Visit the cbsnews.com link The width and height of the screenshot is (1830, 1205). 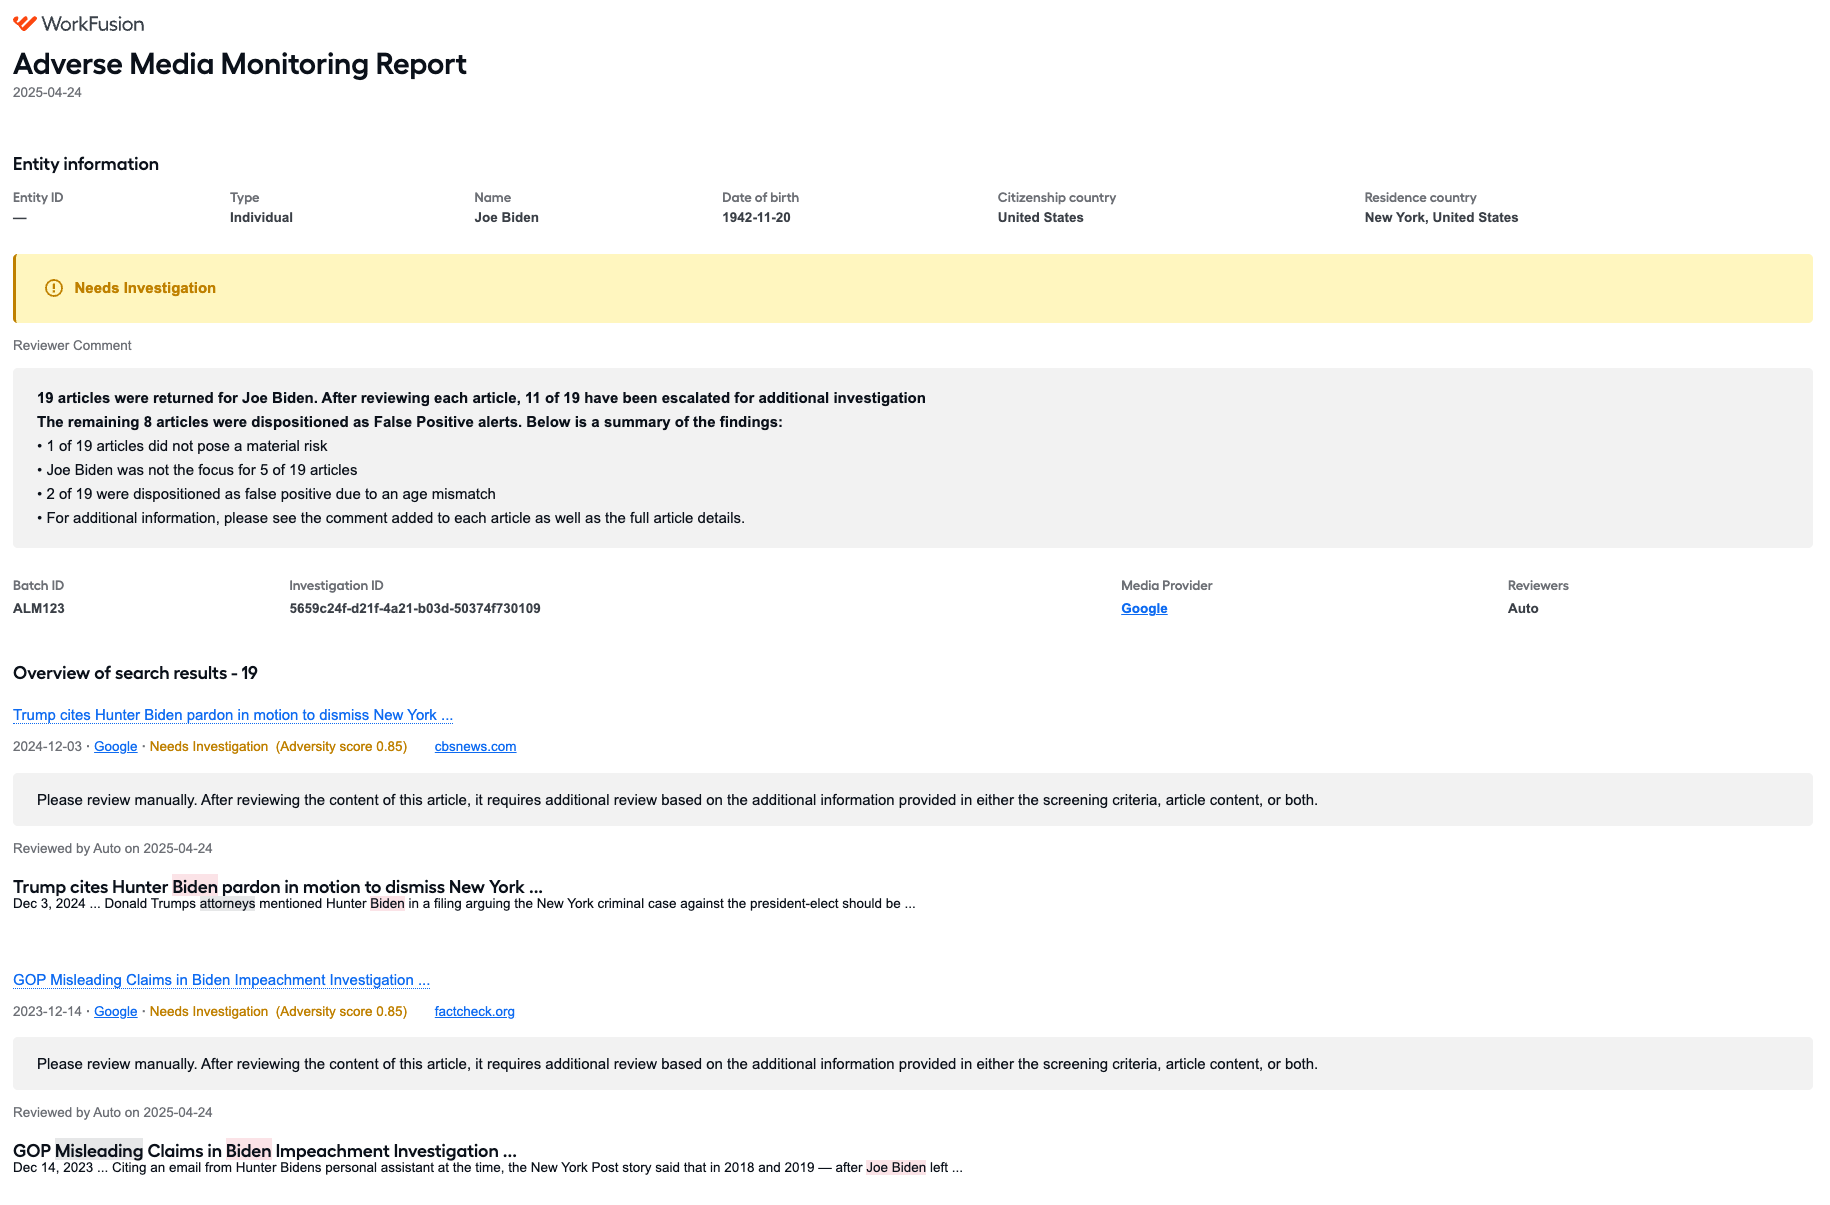tap(475, 747)
